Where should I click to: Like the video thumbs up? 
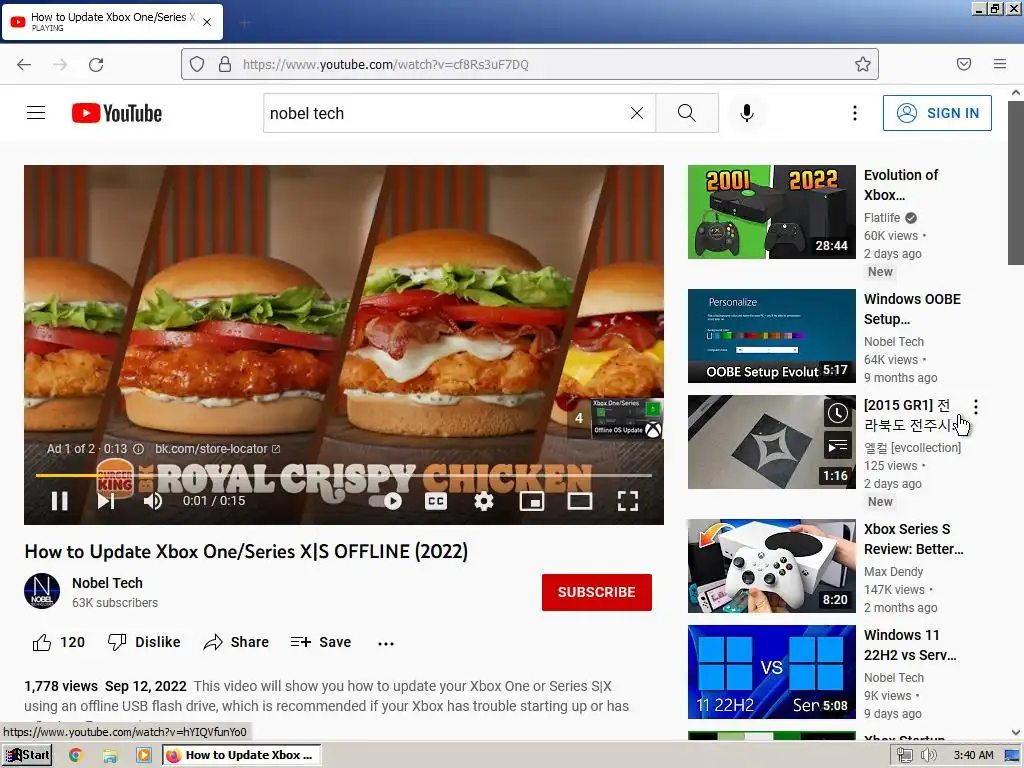59,643
